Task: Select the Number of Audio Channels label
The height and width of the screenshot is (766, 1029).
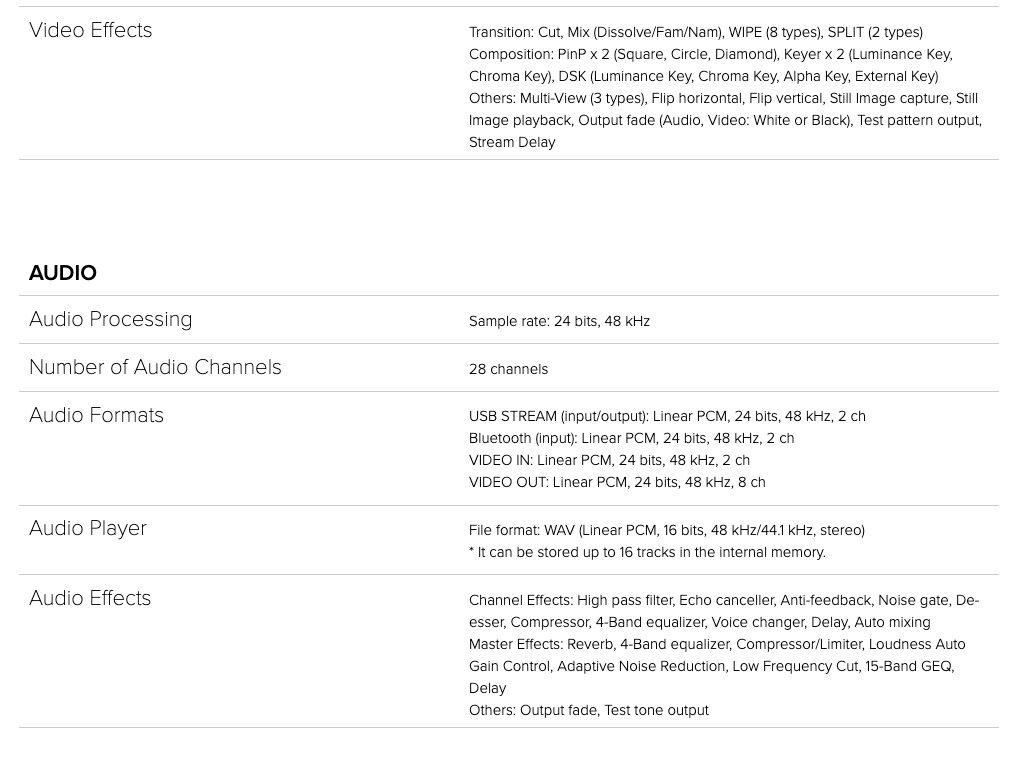Action: coord(156,367)
